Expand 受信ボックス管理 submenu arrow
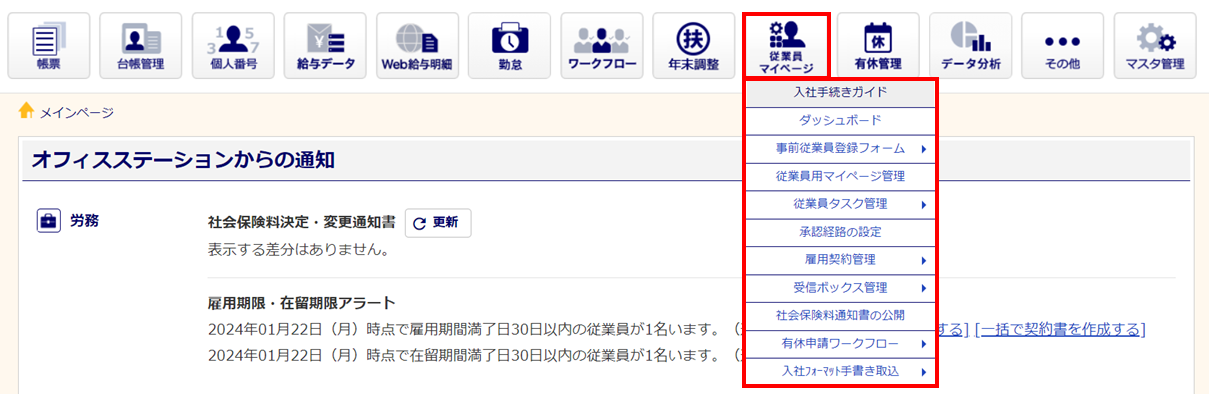Viewport: 1209px width, 394px height. tap(923, 288)
